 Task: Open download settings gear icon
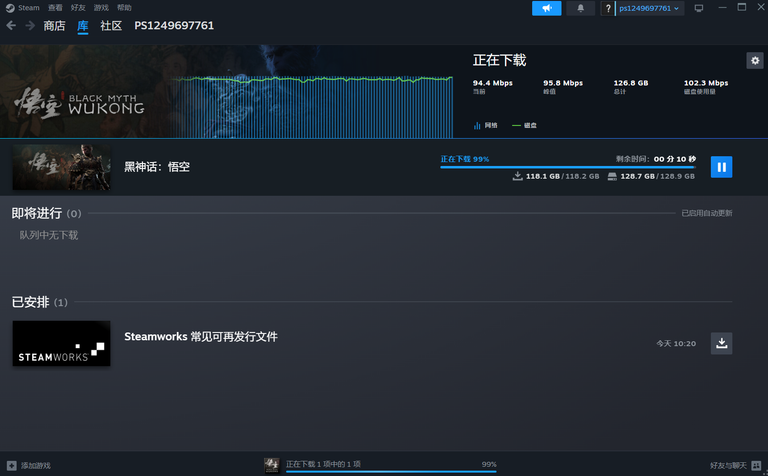point(755,61)
